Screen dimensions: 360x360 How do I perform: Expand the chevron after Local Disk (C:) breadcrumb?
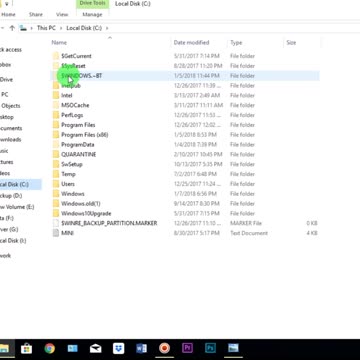pyautogui.click(x=107, y=28)
